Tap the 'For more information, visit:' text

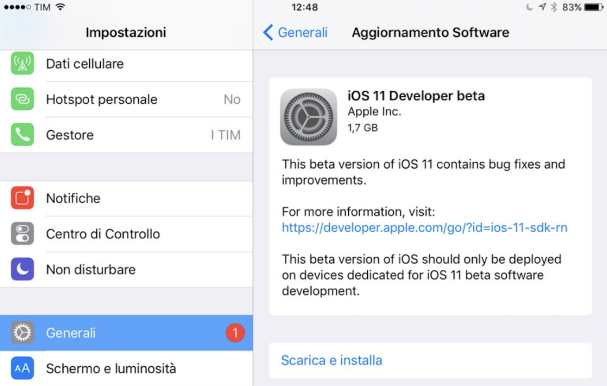[x=358, y=212]
